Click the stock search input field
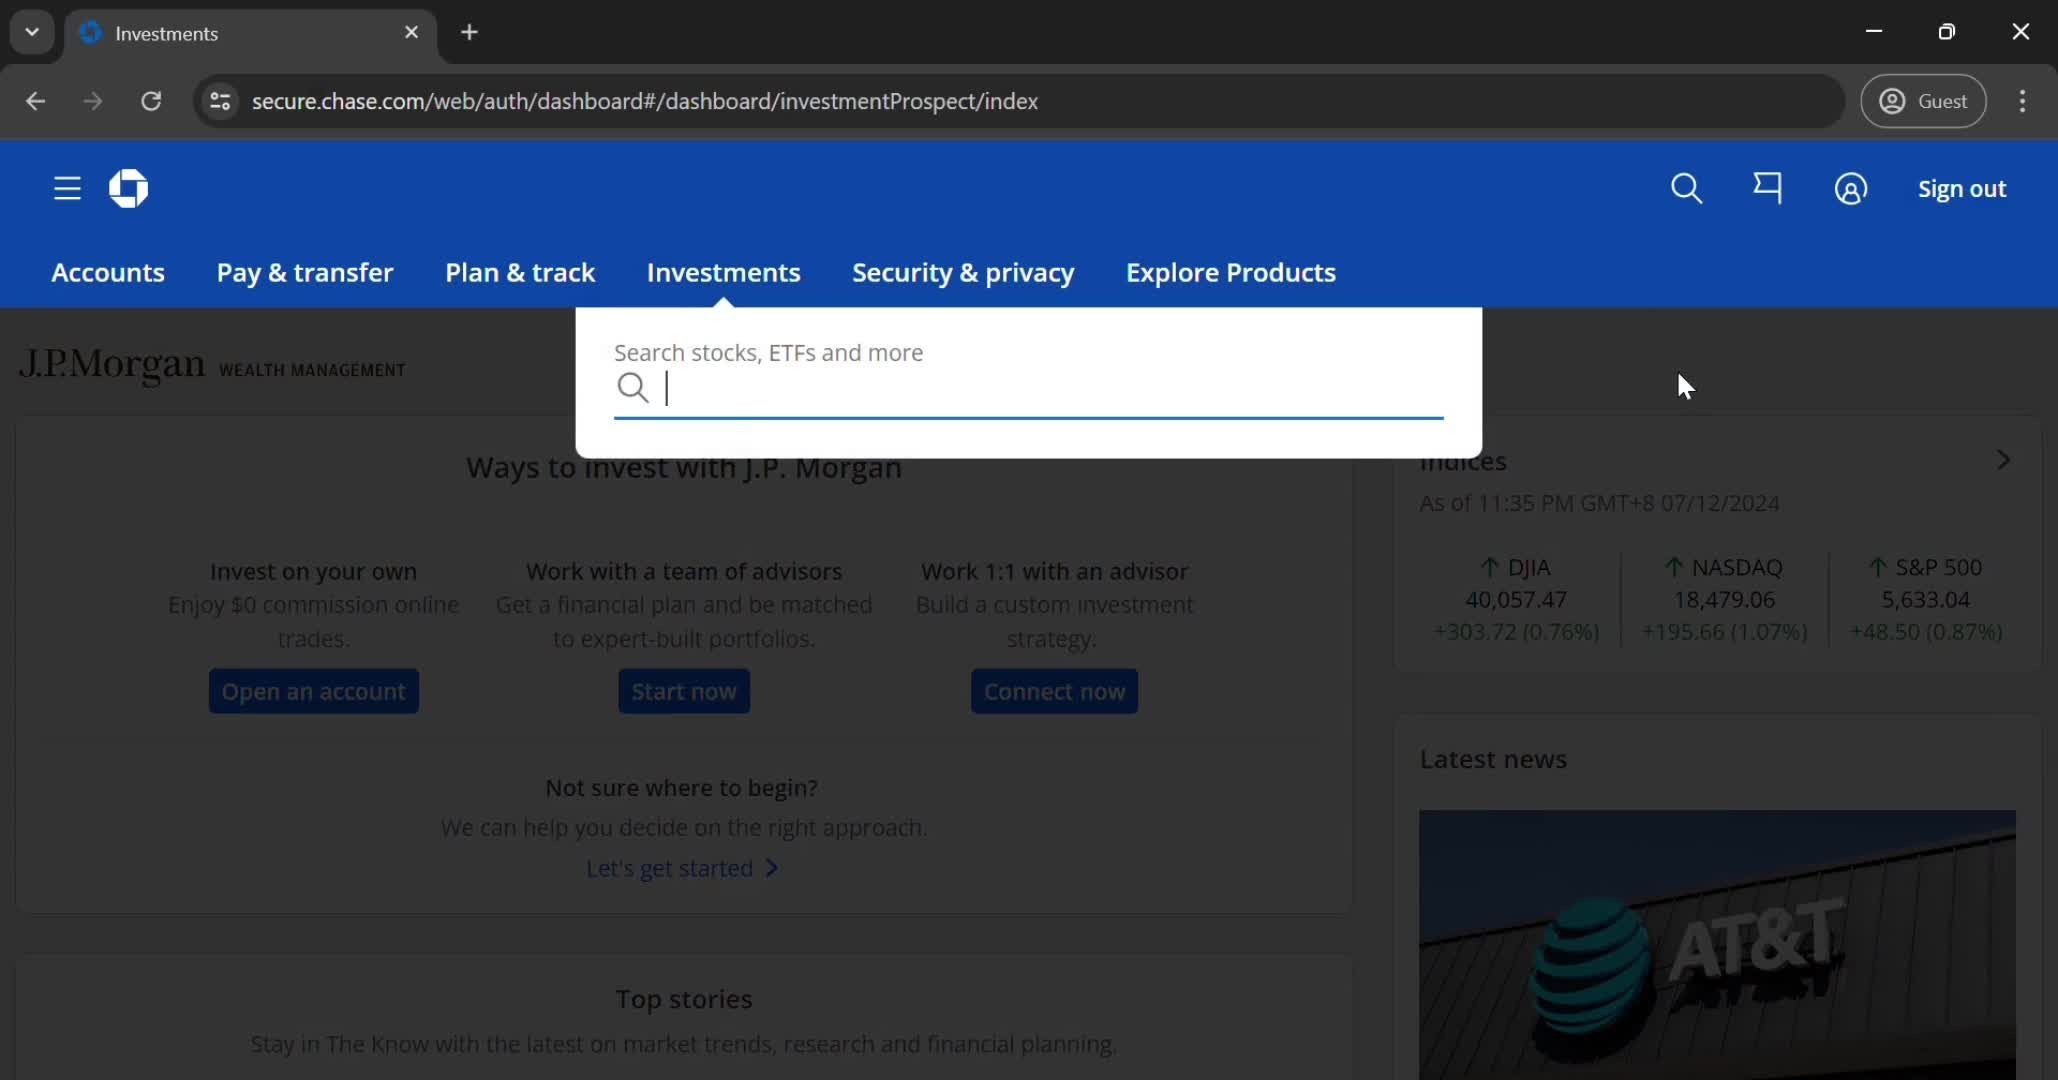This screenshot has height=1080, width=2058. click(1029, 387)
